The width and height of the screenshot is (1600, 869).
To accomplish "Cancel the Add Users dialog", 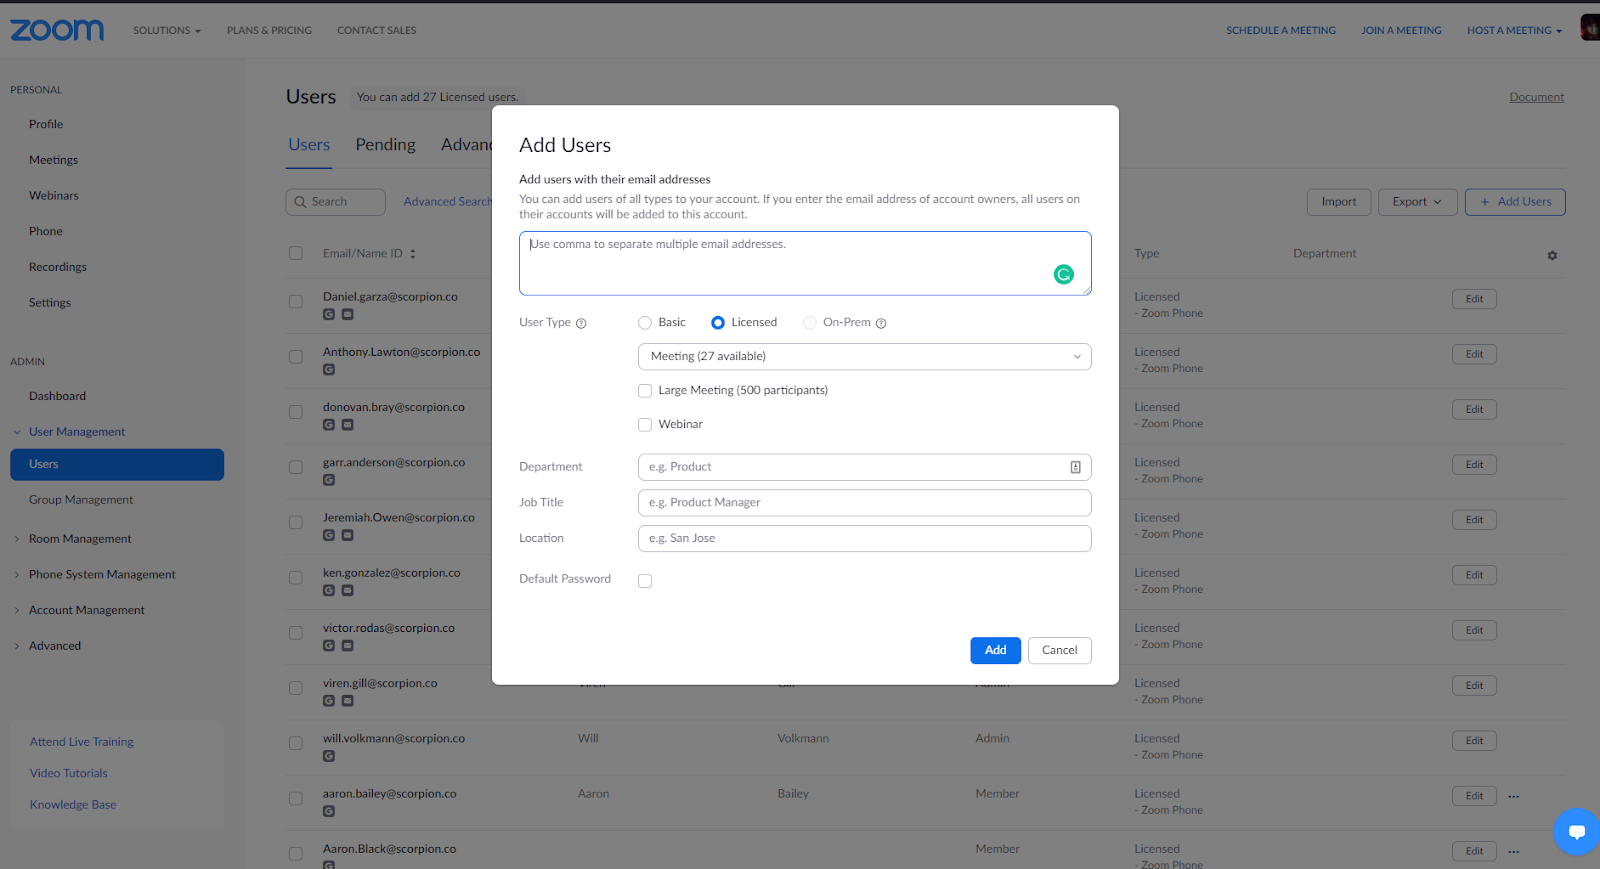I will point(1059,650).
